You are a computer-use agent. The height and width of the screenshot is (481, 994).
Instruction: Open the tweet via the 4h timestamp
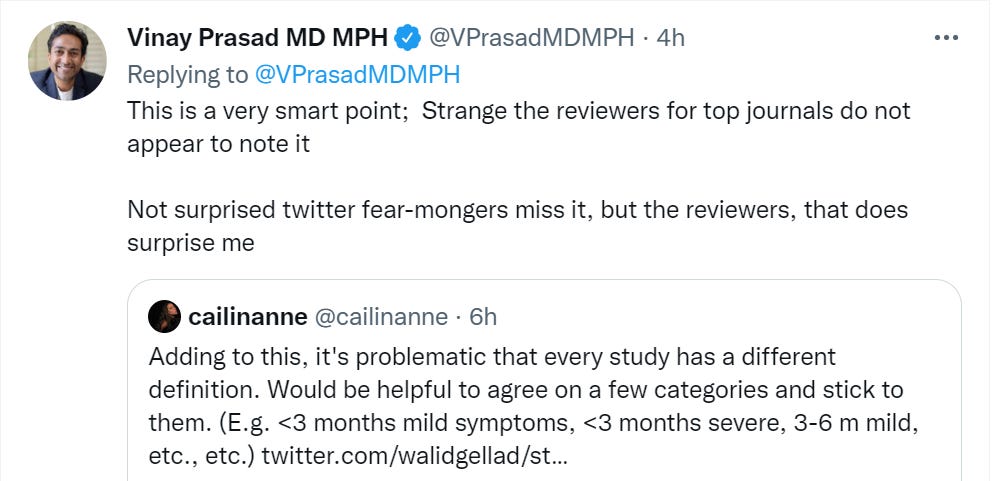670,38
